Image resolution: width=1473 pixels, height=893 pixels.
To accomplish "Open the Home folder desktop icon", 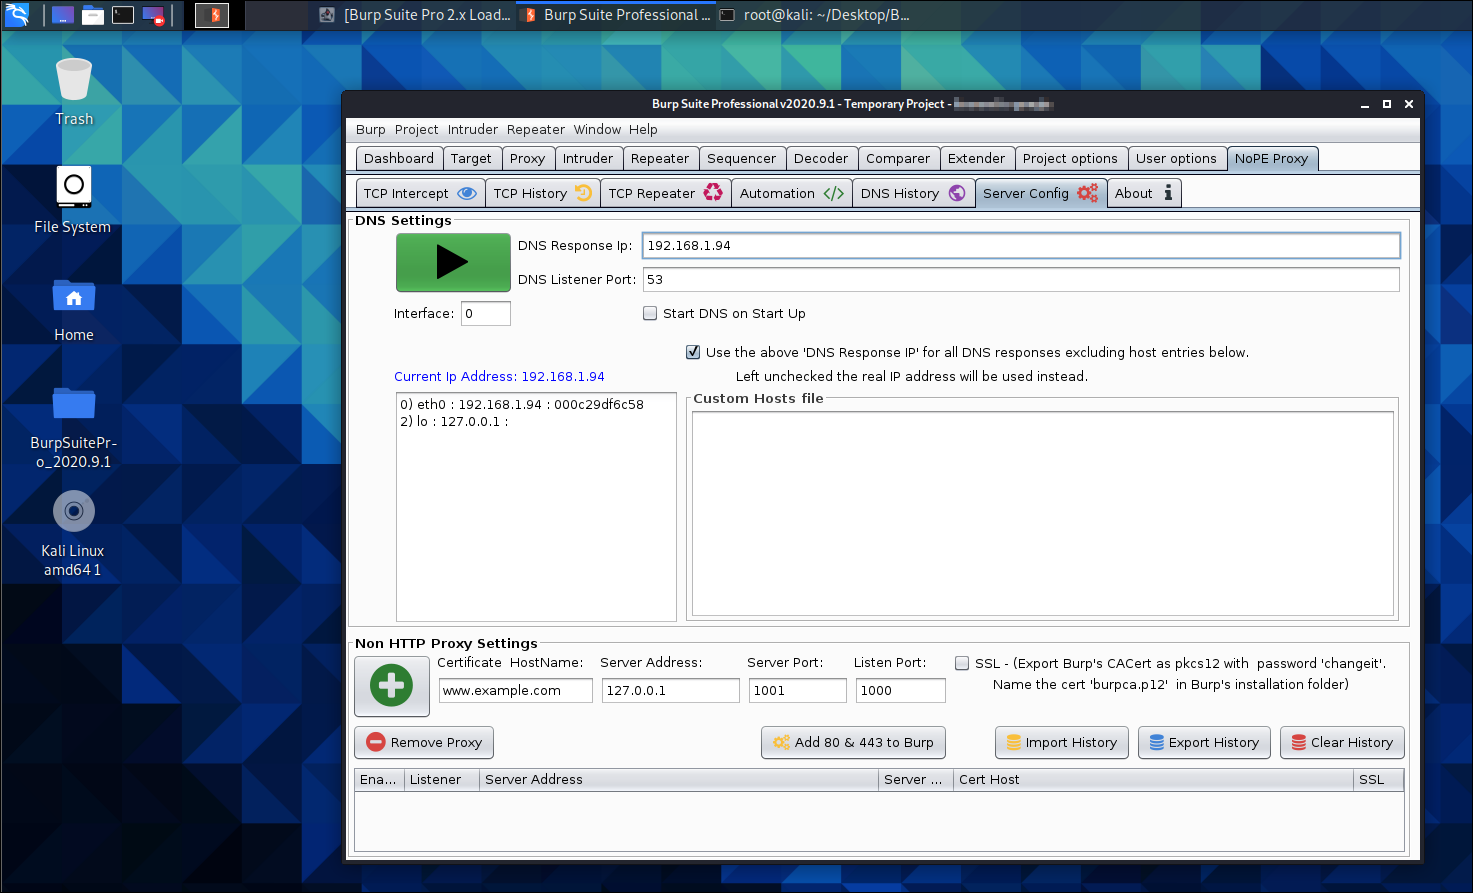I will 74,309.
